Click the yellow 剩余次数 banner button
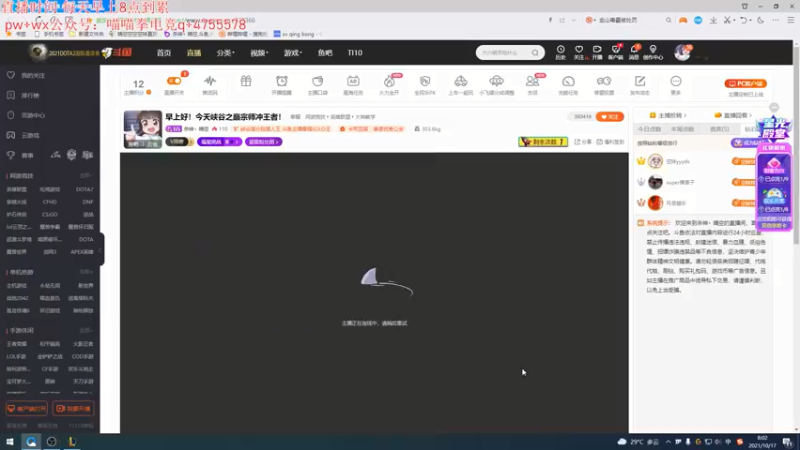The image size is (800, 450). 543,142
